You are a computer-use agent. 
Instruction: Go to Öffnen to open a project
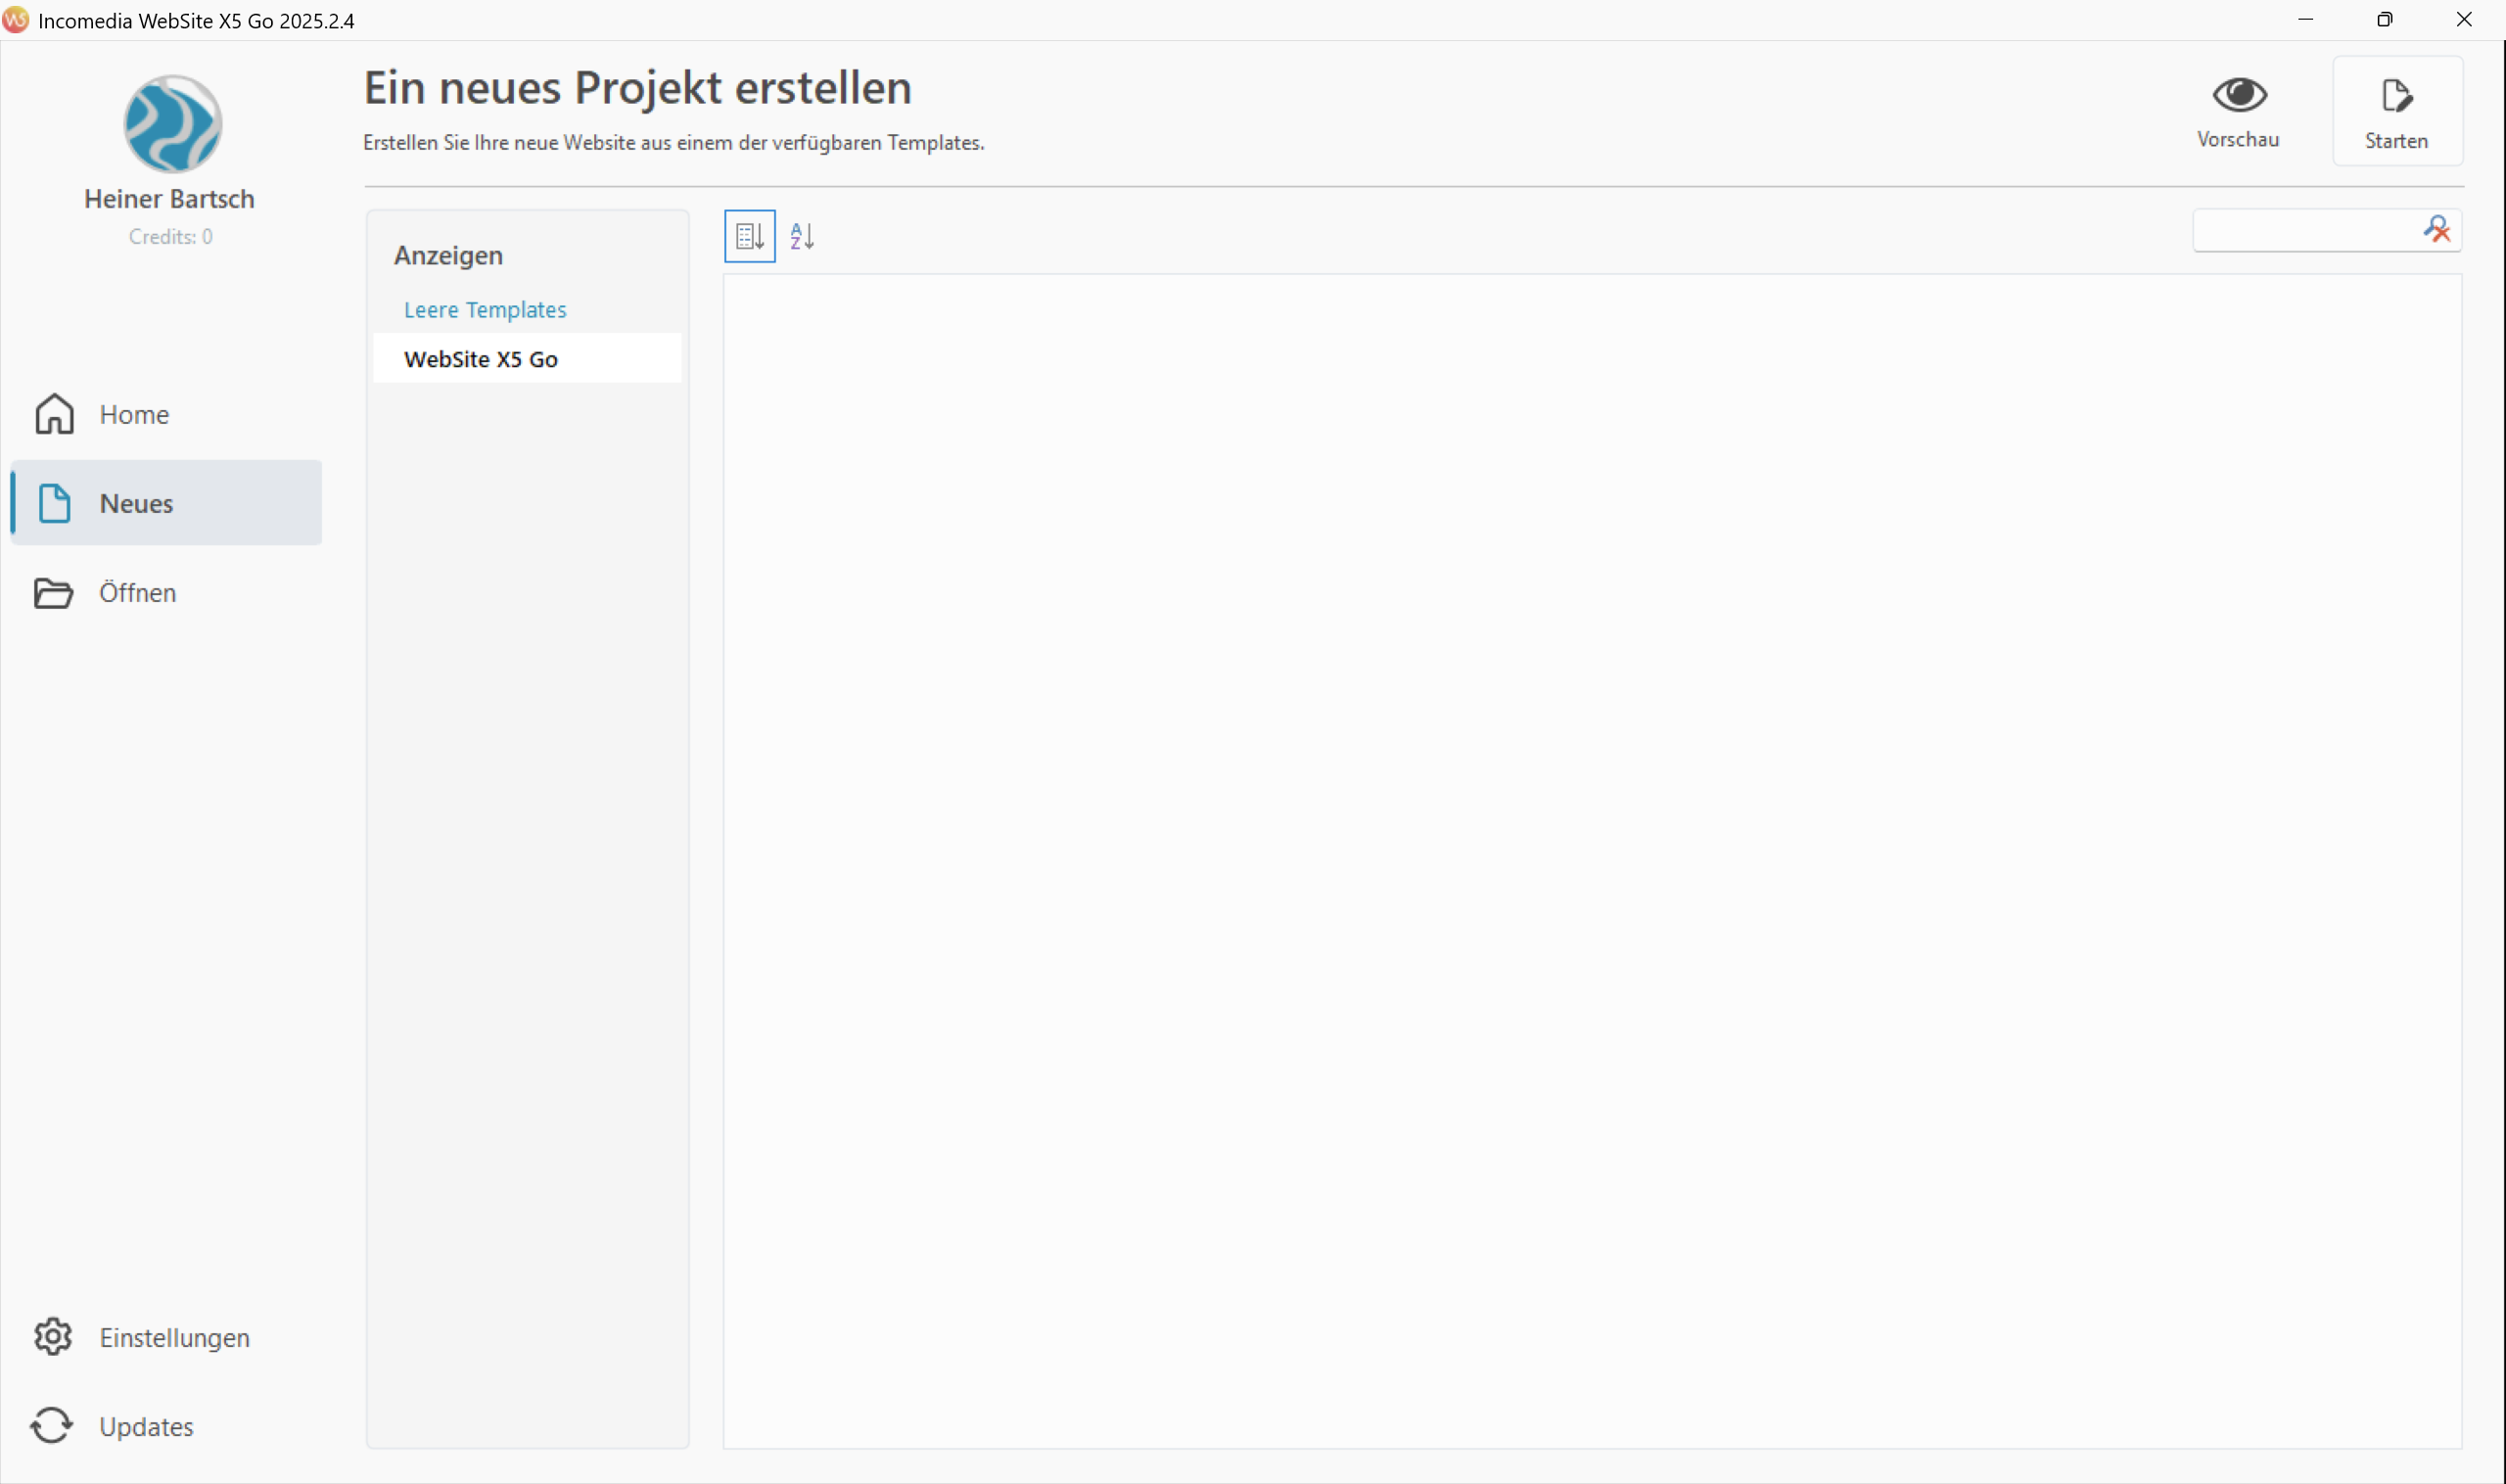coord(137,592)
